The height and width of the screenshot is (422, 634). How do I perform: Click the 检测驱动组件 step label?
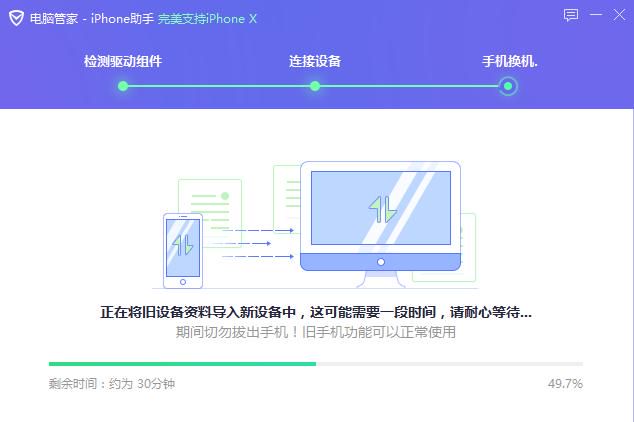coord(123,61)
